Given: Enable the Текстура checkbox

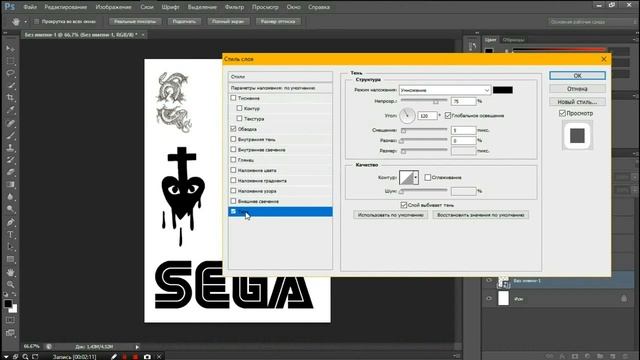Looking at the screenshot, I should [239, 118].
